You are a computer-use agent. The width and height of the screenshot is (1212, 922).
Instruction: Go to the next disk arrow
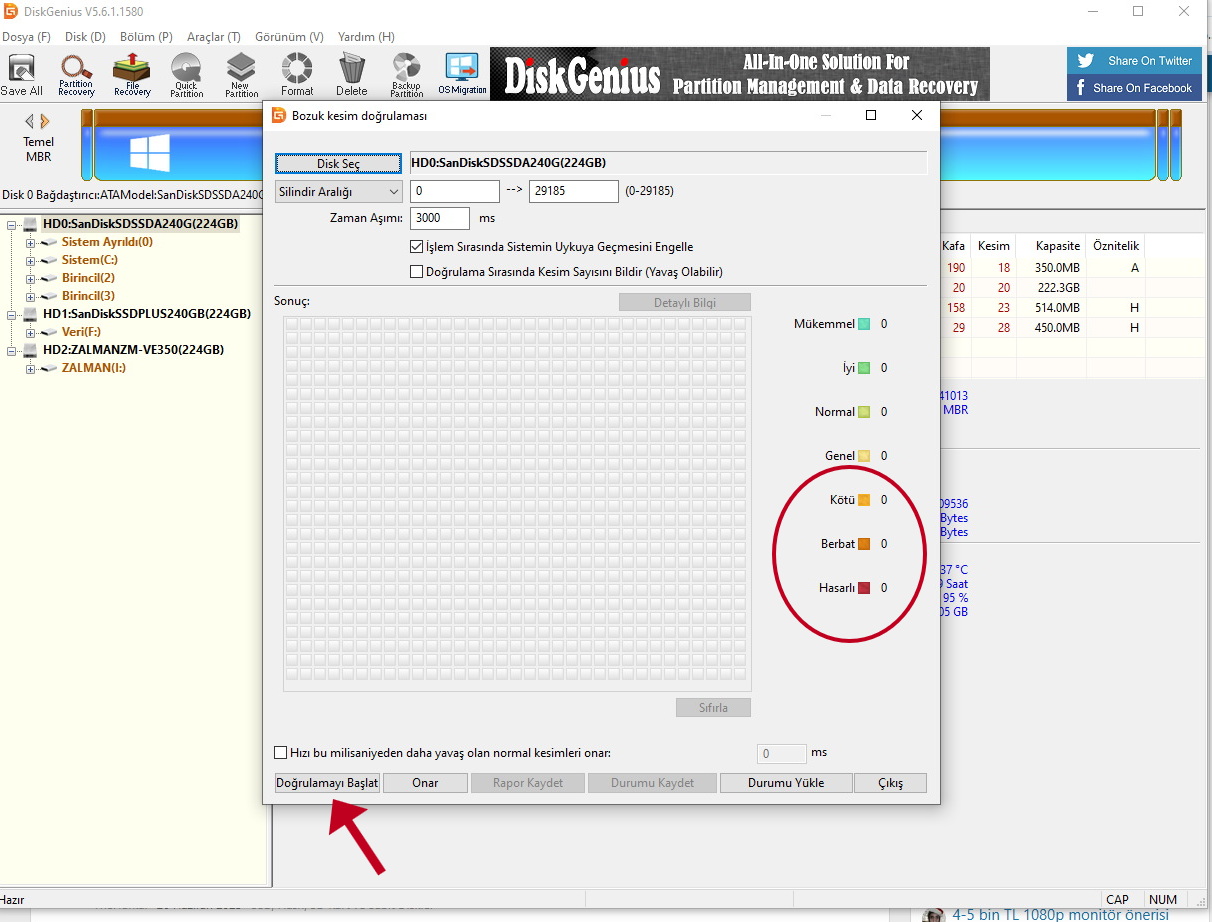pos(45,121)
